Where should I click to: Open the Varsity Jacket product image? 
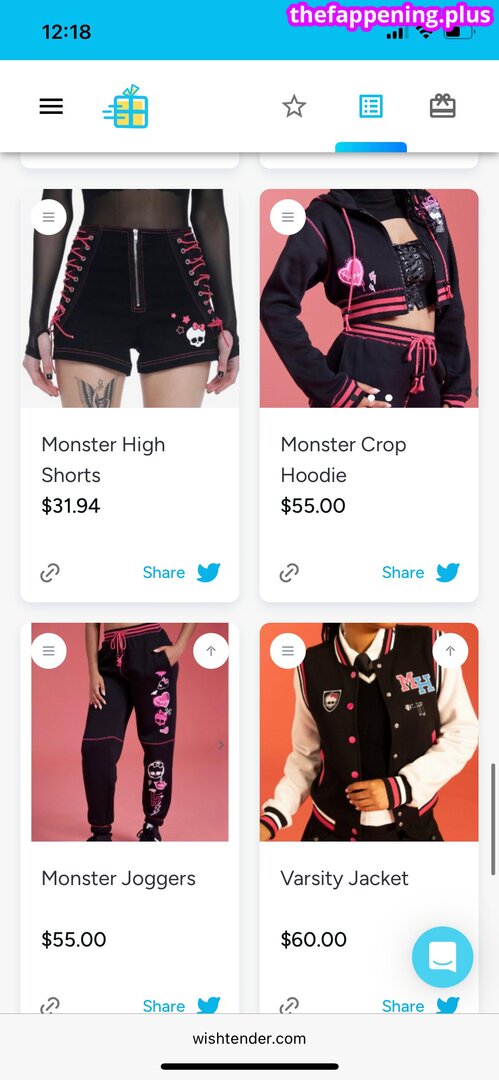point(369,732)
